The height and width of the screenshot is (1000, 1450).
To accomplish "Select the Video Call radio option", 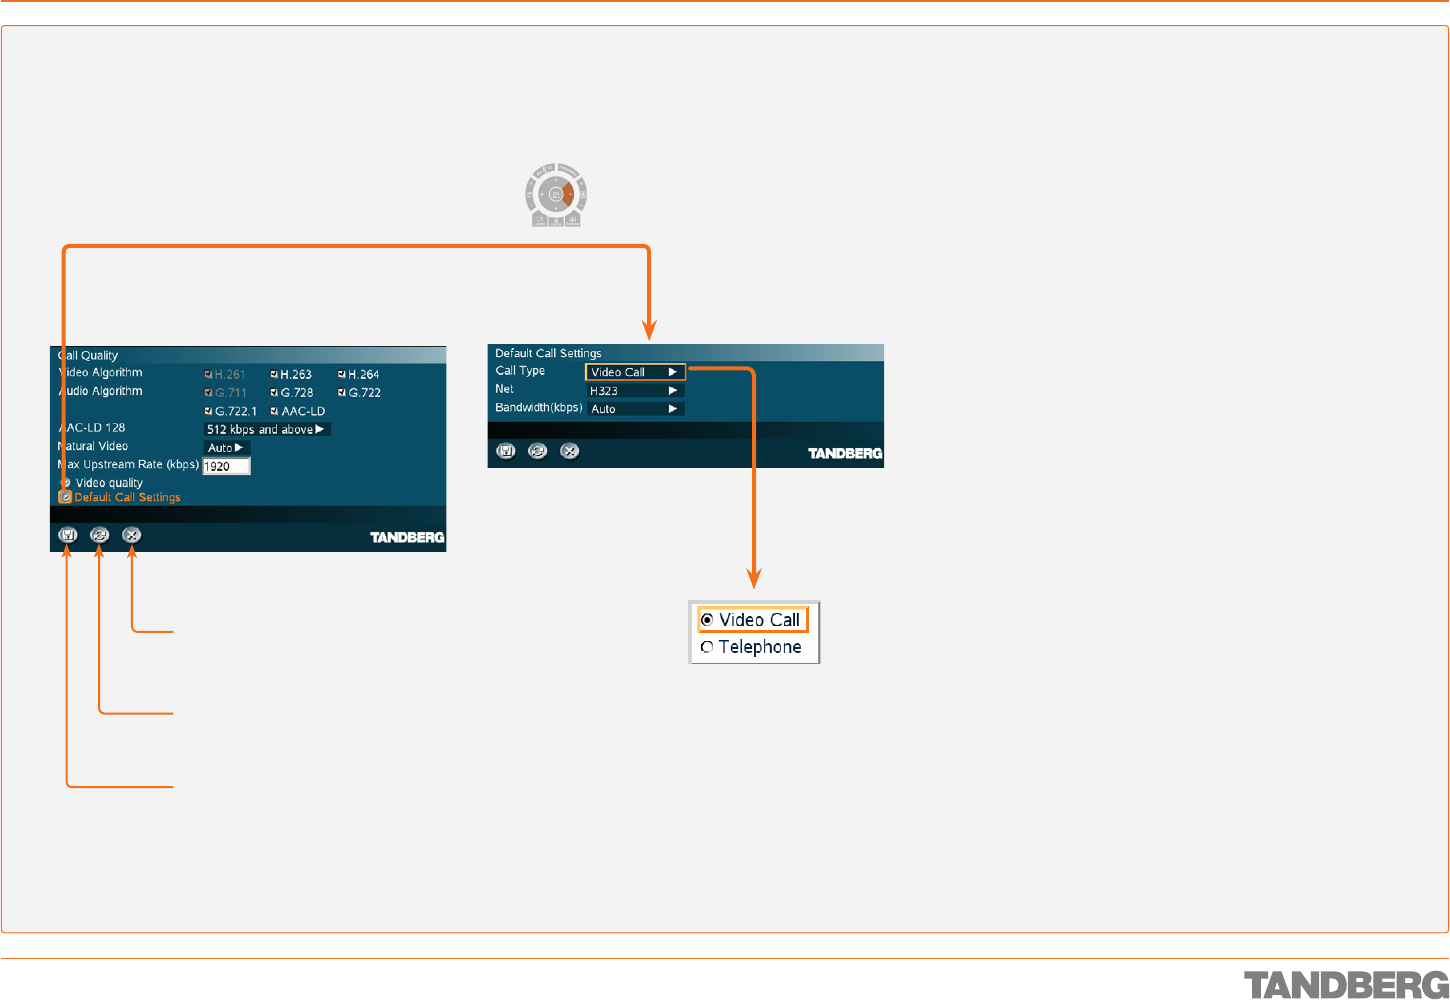I will pos(752,620).
